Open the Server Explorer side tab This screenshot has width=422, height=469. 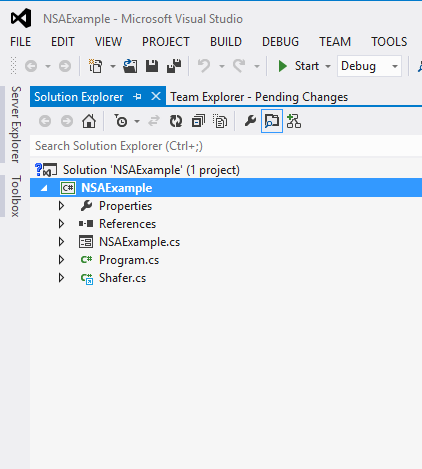(x=16, y=124)
